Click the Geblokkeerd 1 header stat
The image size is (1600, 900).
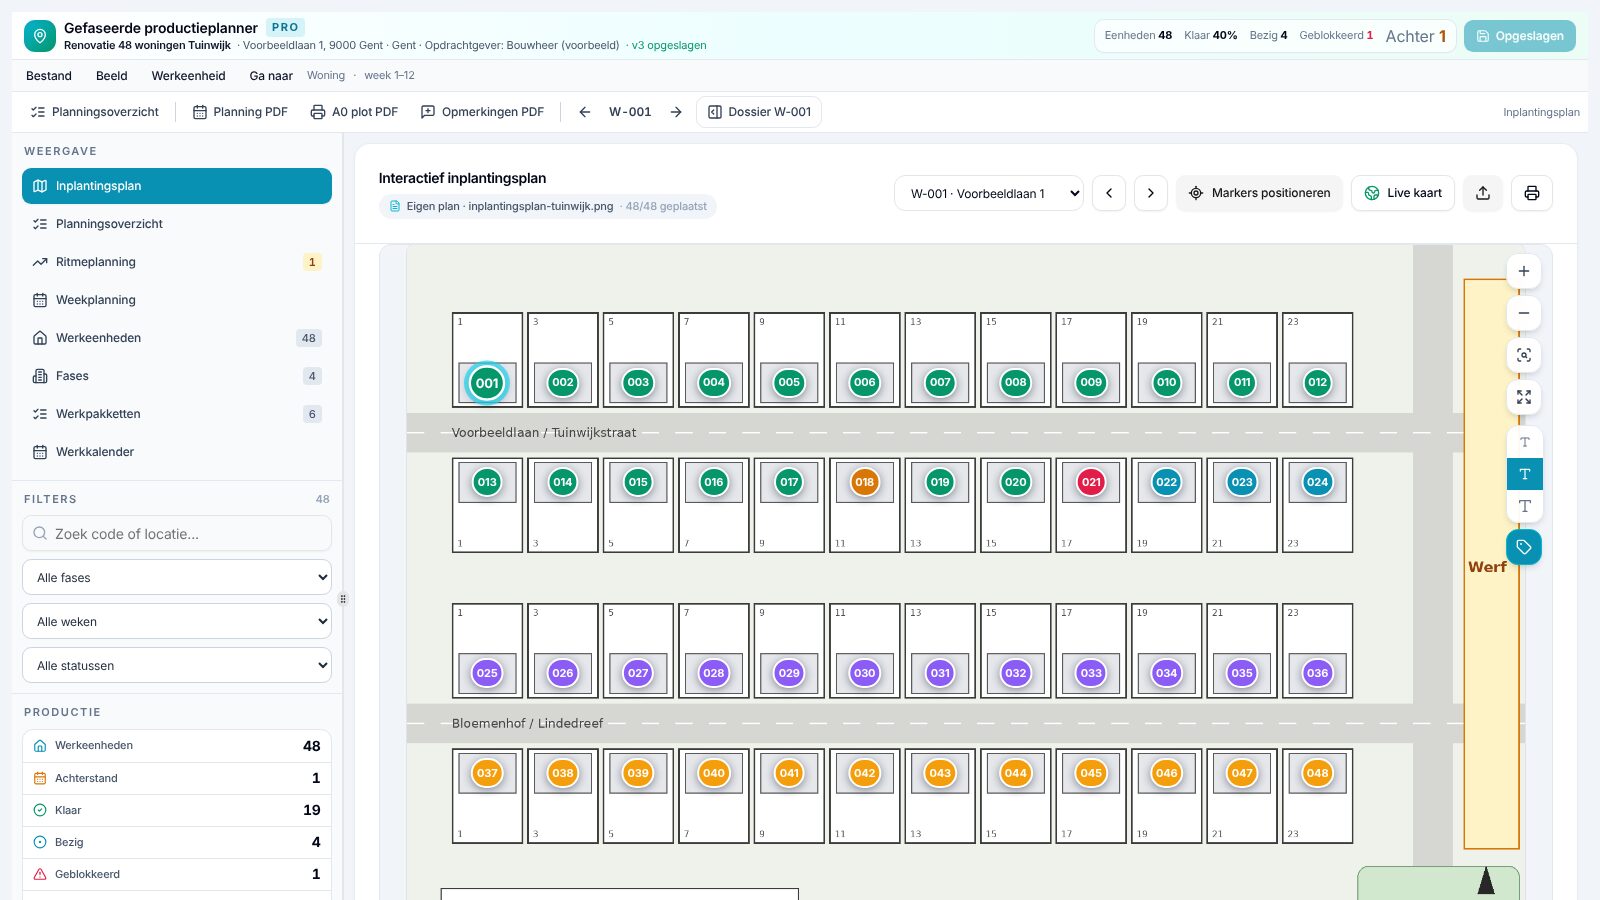point(1336,35)
